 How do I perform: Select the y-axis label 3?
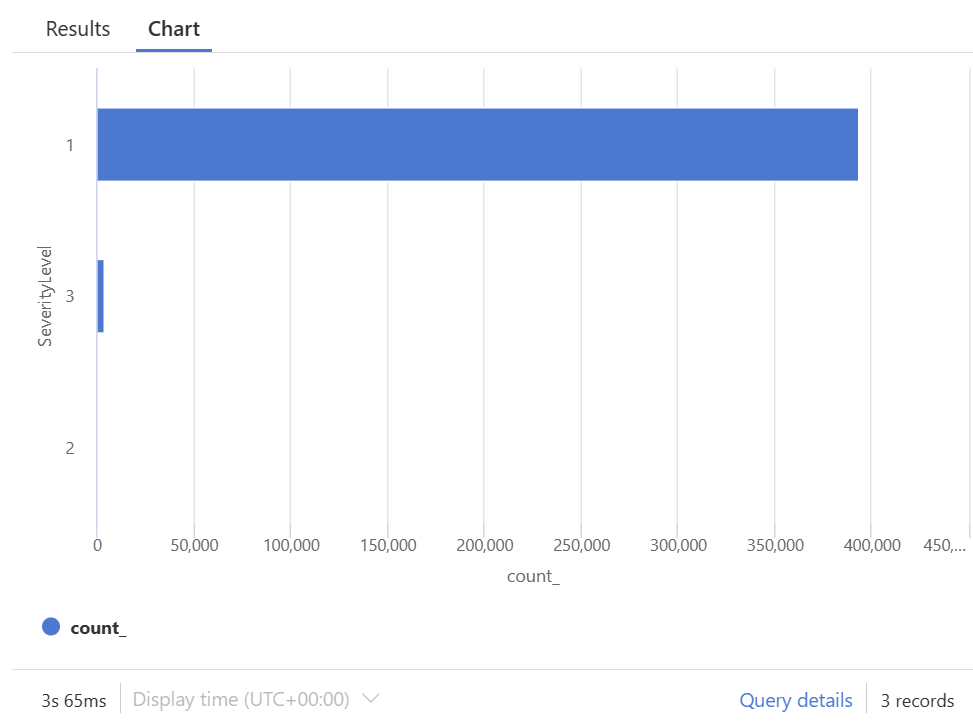click(70, 296)
